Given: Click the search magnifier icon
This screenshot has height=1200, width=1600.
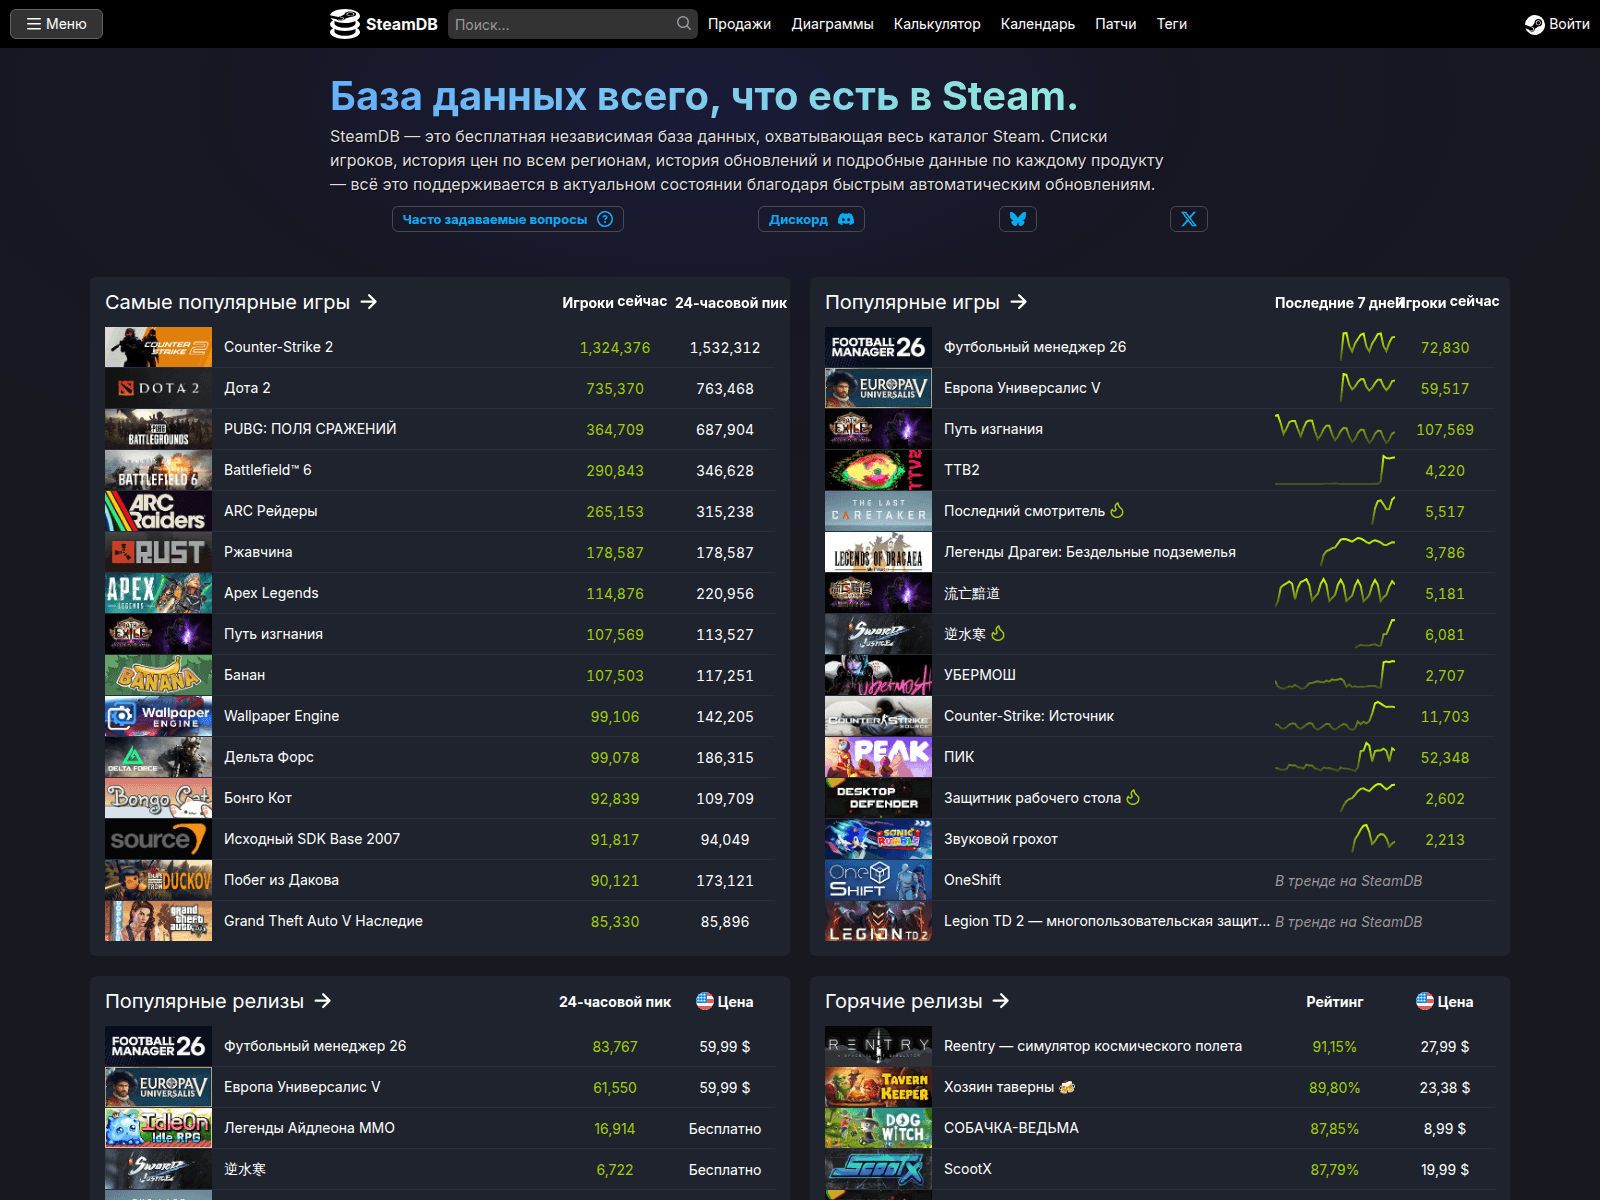Looking at the screenshot, I should [x=684, y=23].
